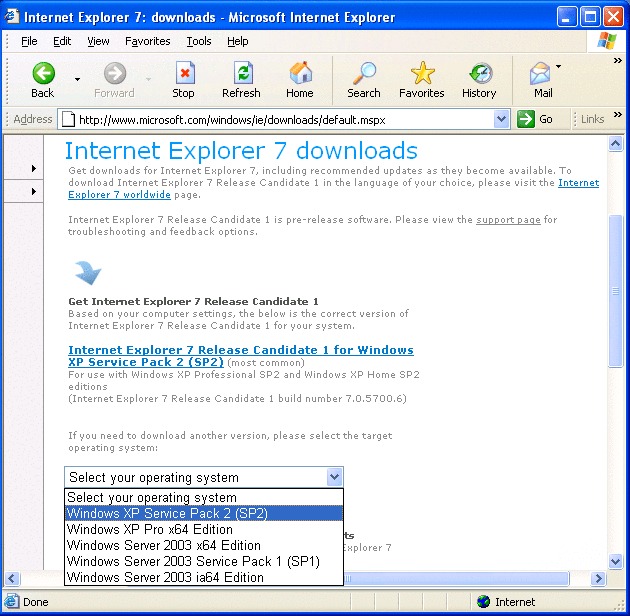Expand the first left sidebar arrow
This screenshot has width=630, height=616.
(34, 168)
